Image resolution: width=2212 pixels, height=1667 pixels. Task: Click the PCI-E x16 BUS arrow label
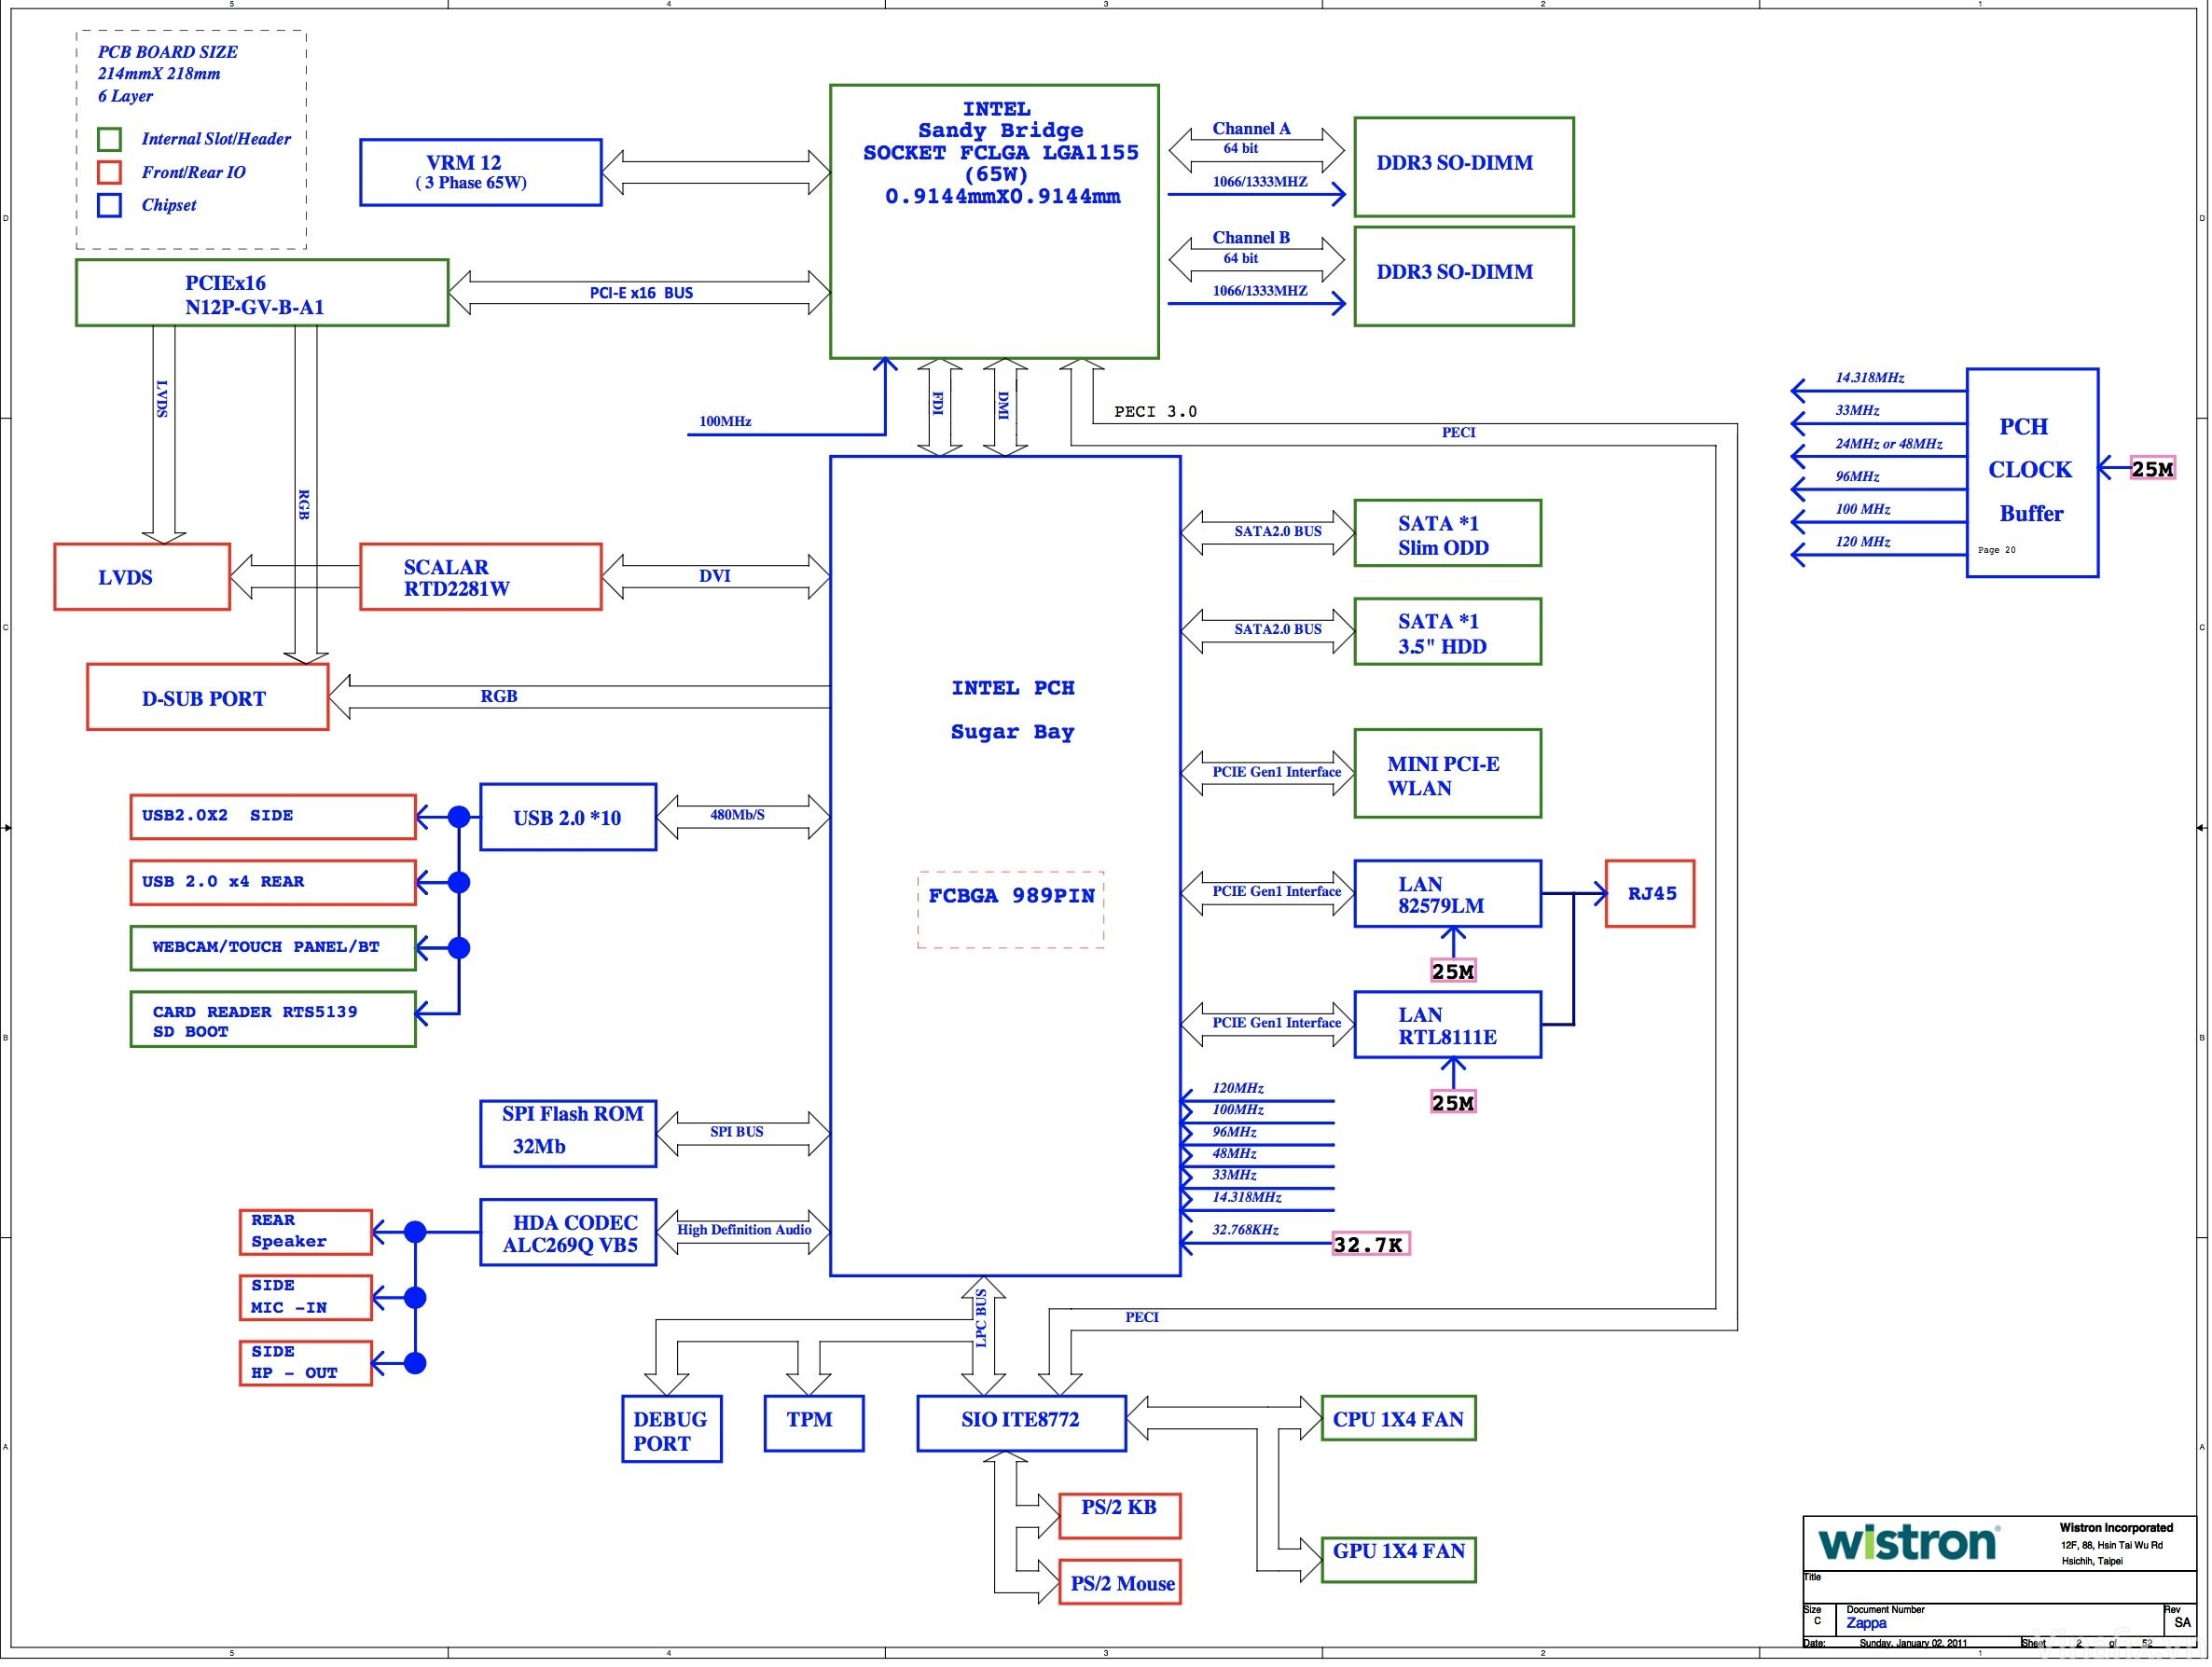coord(641,293)
